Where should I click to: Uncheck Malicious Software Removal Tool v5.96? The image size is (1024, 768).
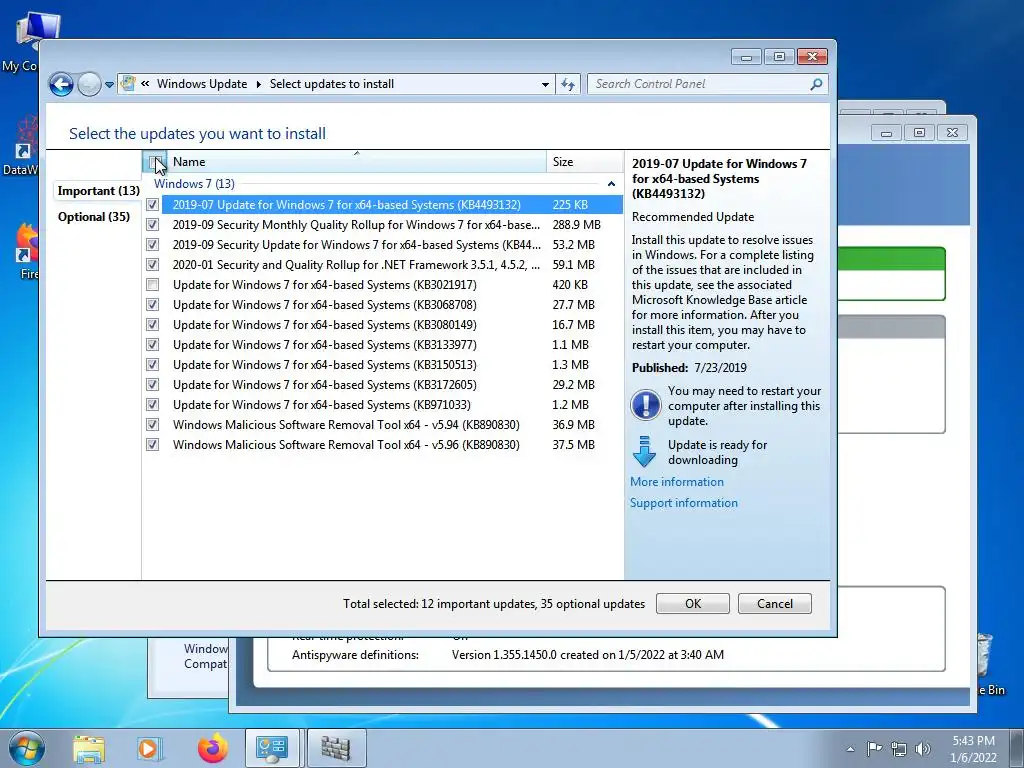(152, 445)
